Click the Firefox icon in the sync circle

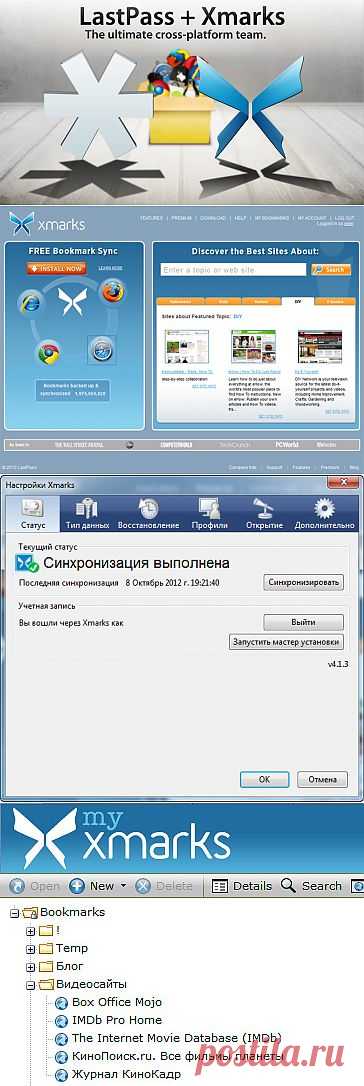coord(113,291)
